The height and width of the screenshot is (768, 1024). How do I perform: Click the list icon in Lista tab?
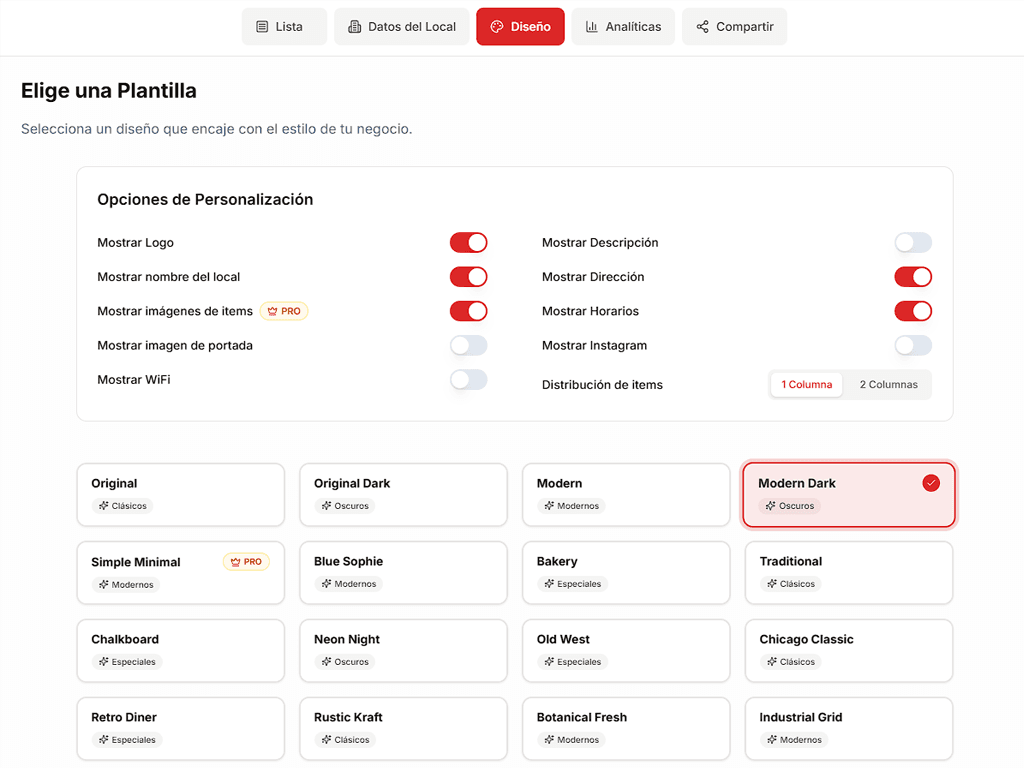(x=262, y=27)
